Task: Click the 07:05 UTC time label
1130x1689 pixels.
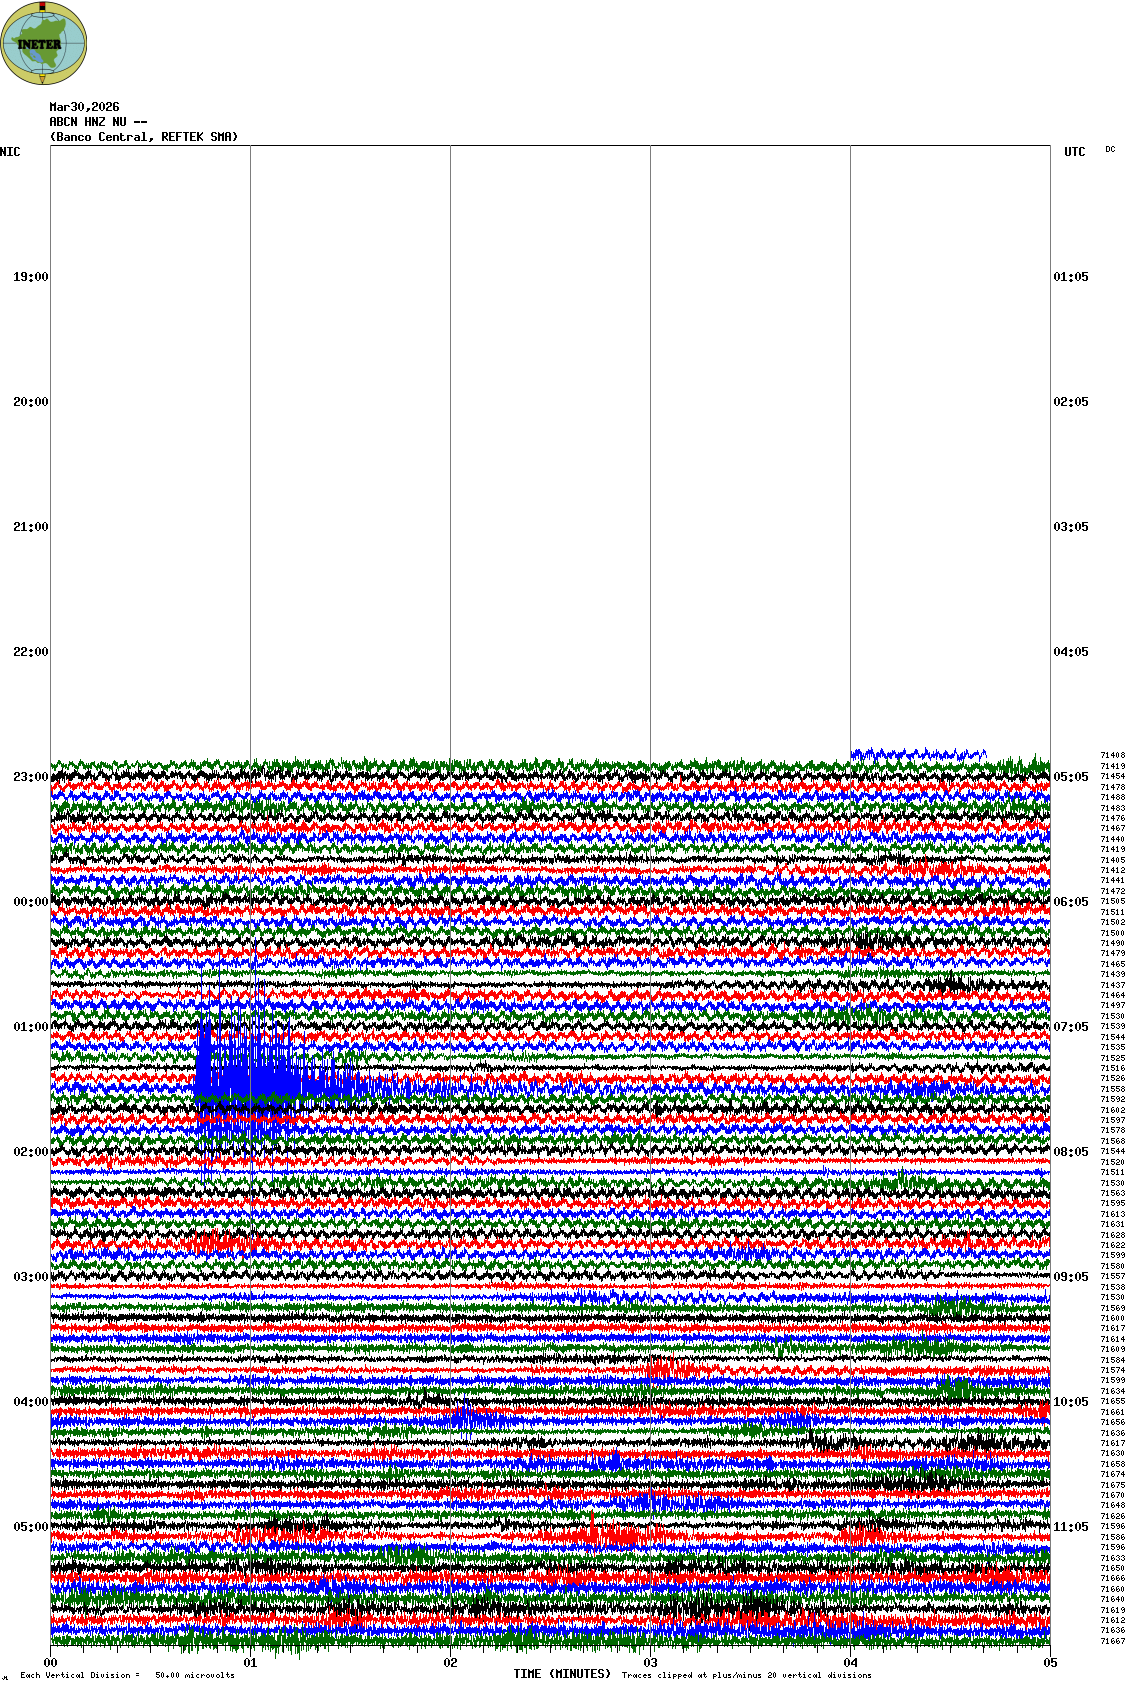Action: click(1071, 1027)
